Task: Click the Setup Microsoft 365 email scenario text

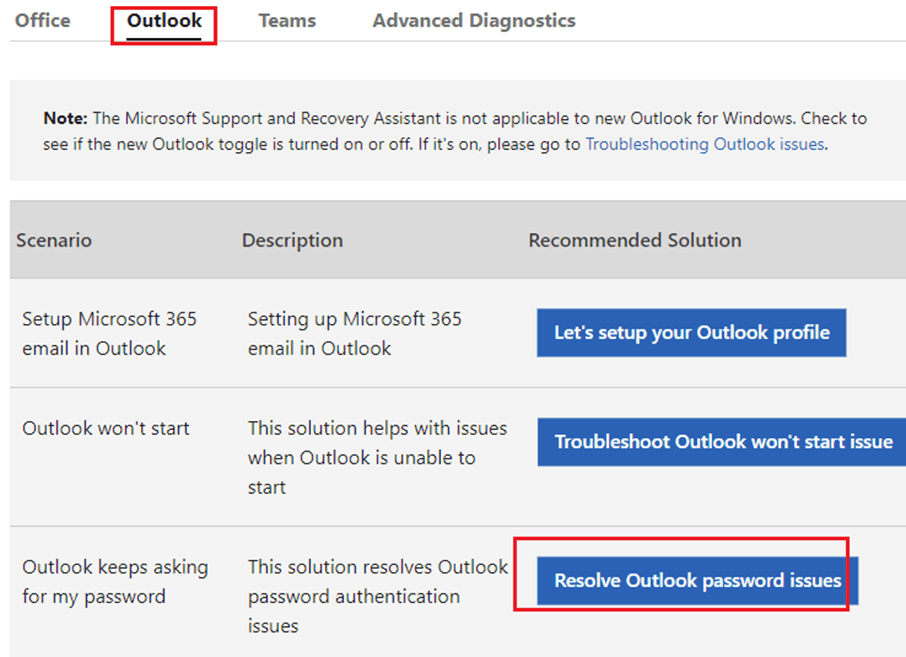Action: pos(108,333)
